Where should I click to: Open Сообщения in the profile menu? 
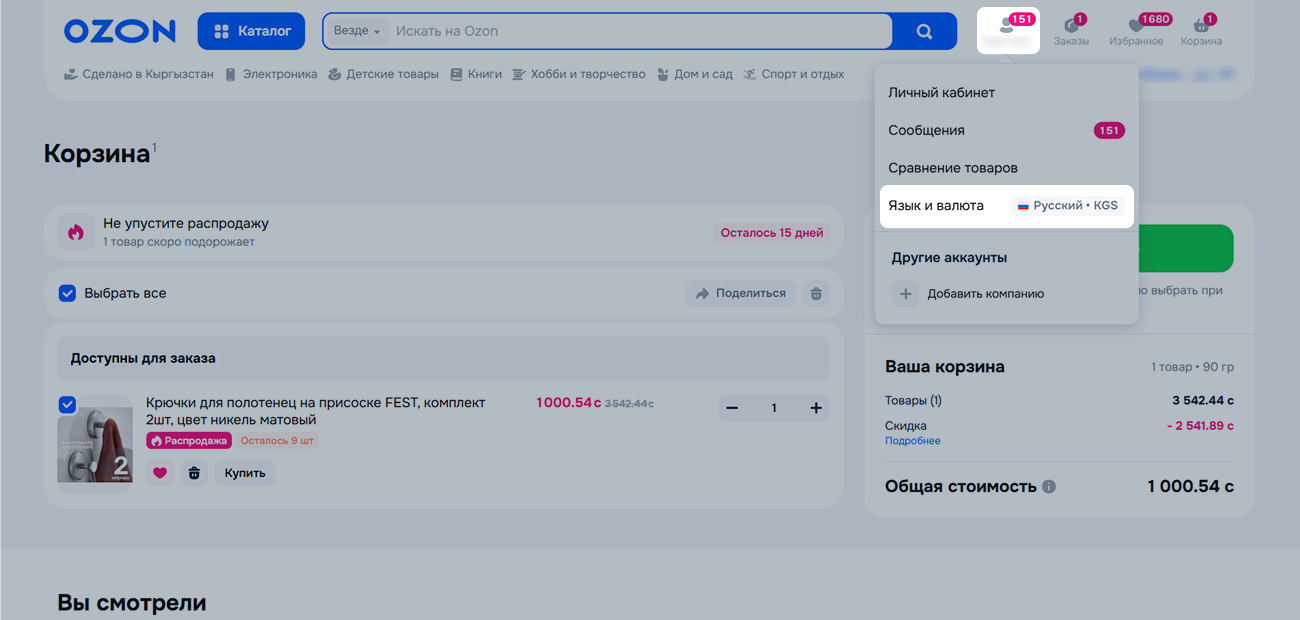pyautogui.click(x=926, y=131)
